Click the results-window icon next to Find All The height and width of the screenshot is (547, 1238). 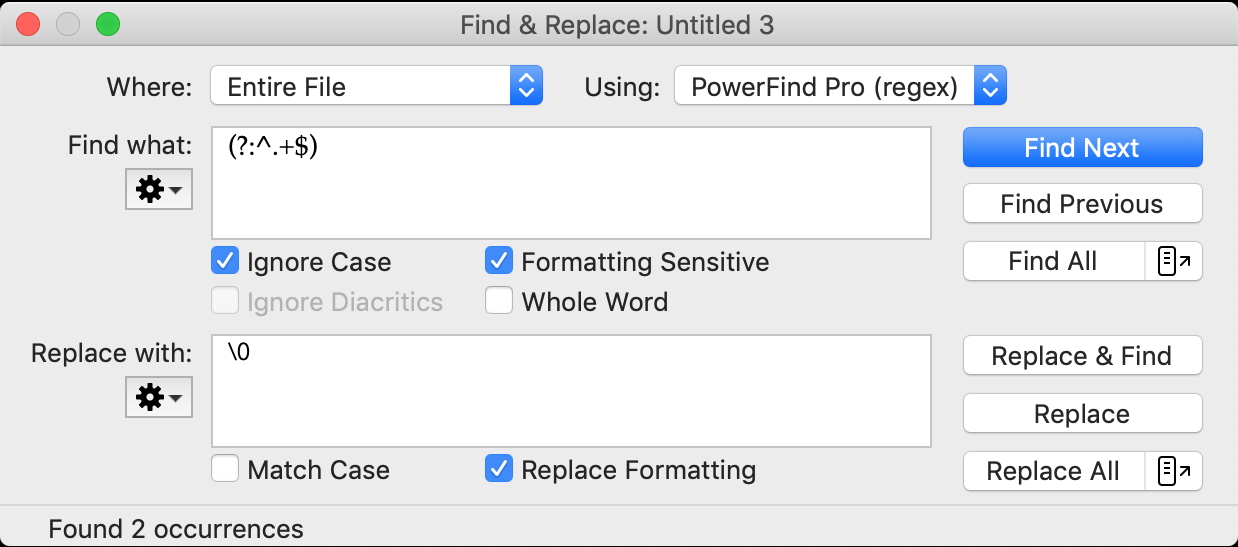tap(1172, 262)
